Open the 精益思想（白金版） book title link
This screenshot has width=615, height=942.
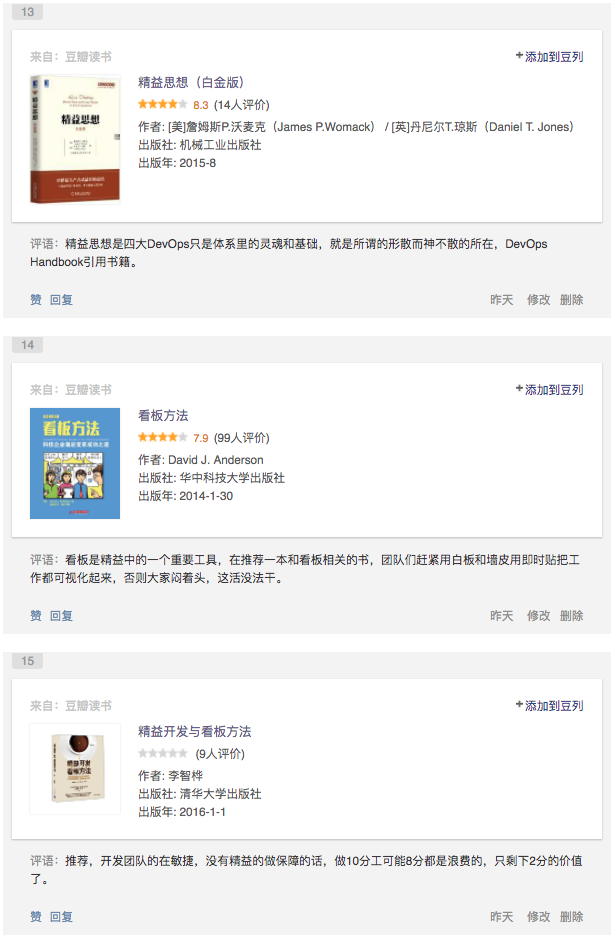coord(190,82)
